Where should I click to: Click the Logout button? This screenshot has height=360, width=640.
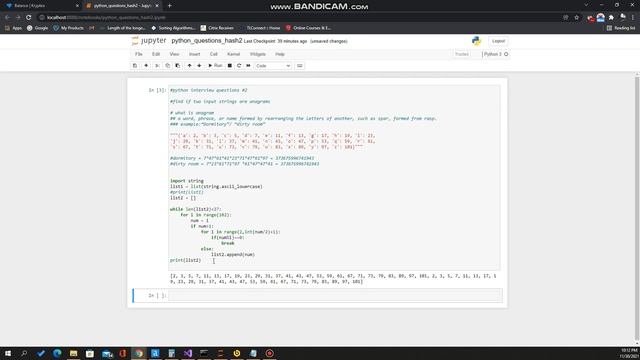[x=498, y=41]
